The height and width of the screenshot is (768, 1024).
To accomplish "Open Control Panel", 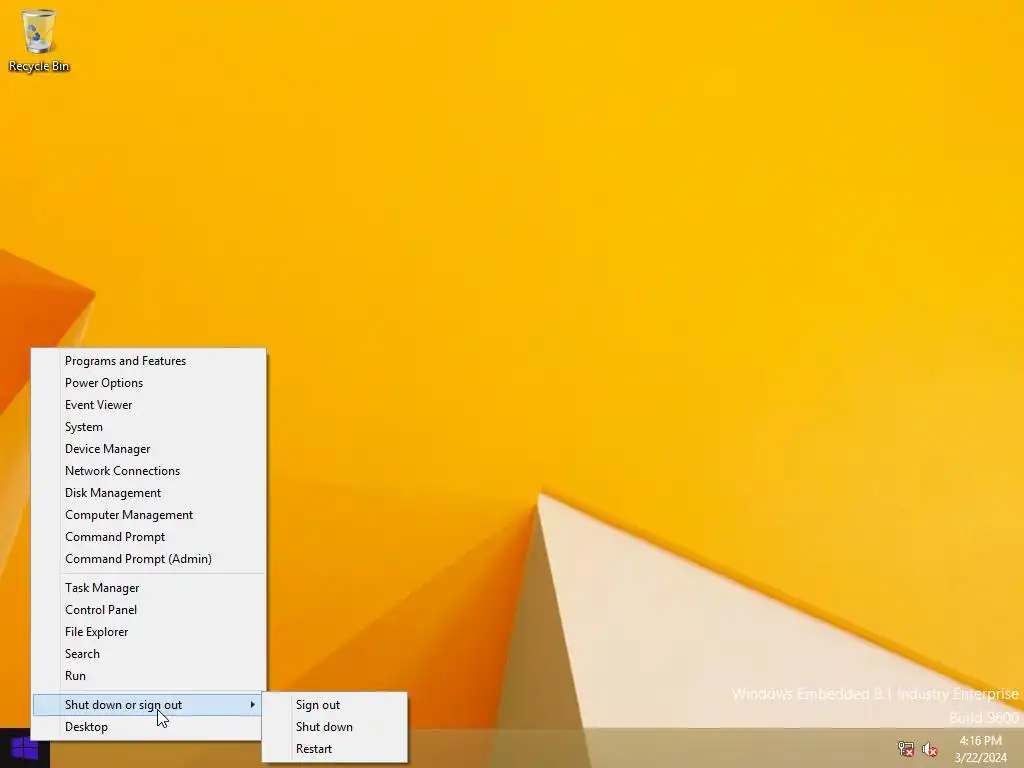I will 149,610.
